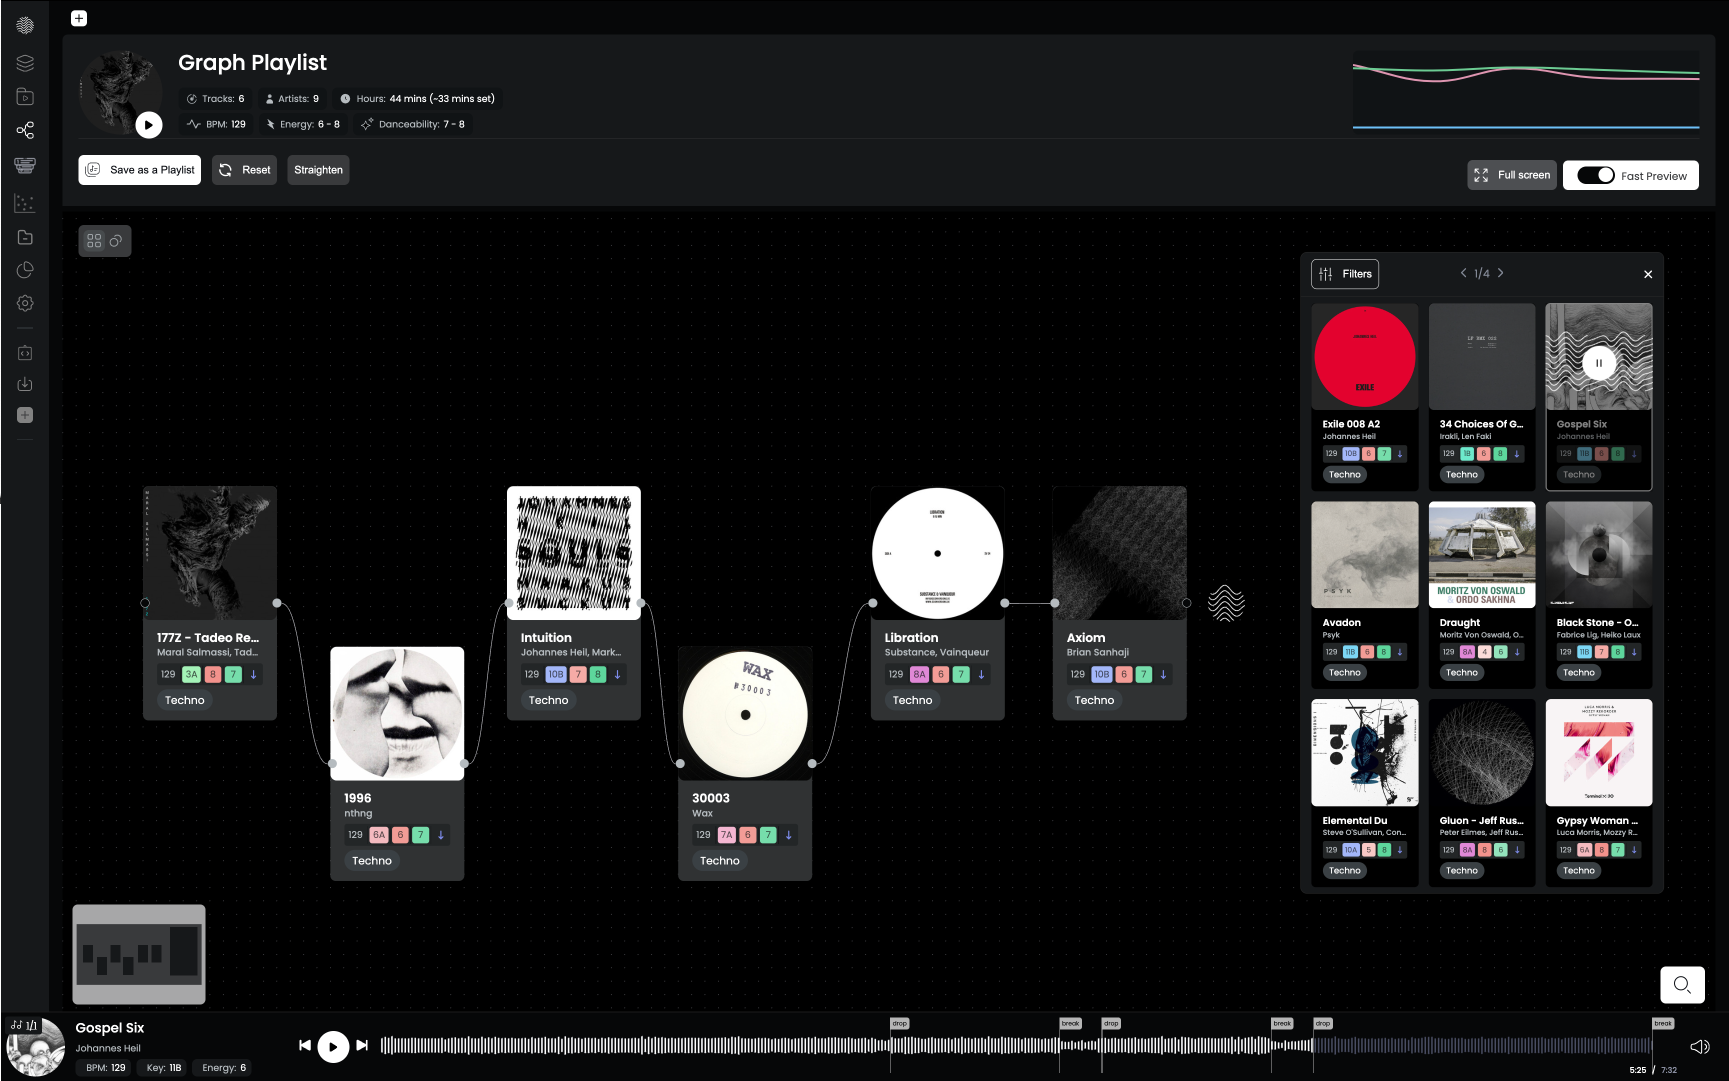Click the down arrow on Intuition card

coord(618,675)
